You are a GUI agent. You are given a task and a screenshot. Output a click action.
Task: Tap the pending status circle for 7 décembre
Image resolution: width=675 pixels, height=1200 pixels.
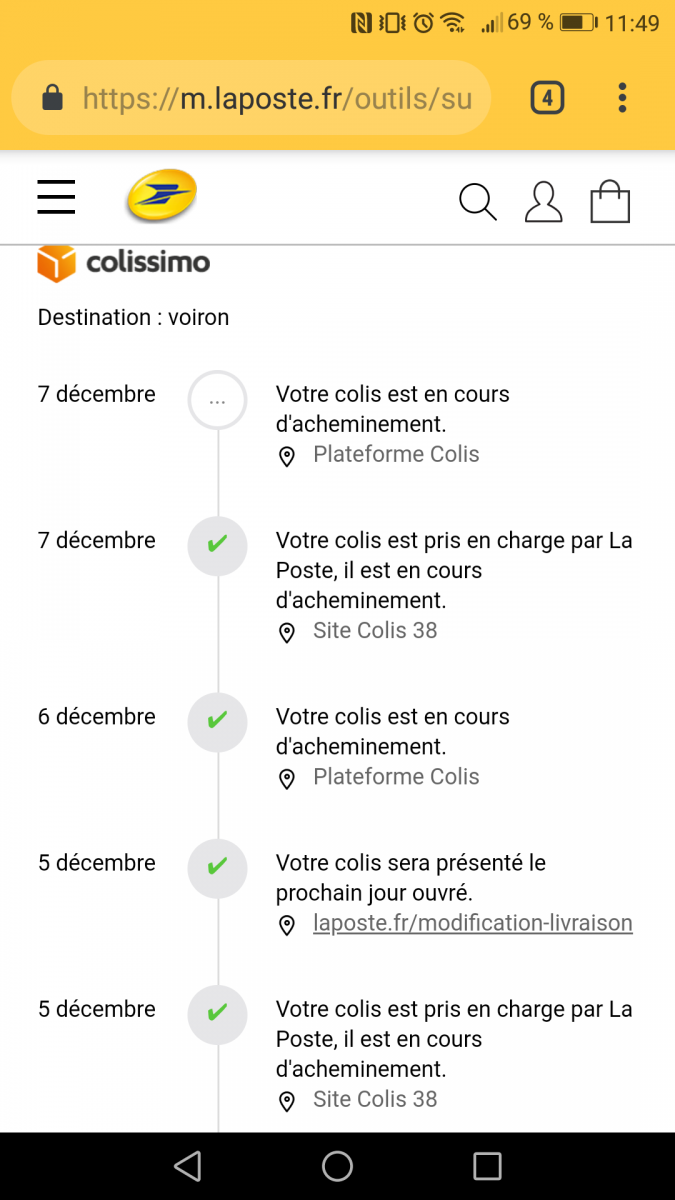(217, 401)
